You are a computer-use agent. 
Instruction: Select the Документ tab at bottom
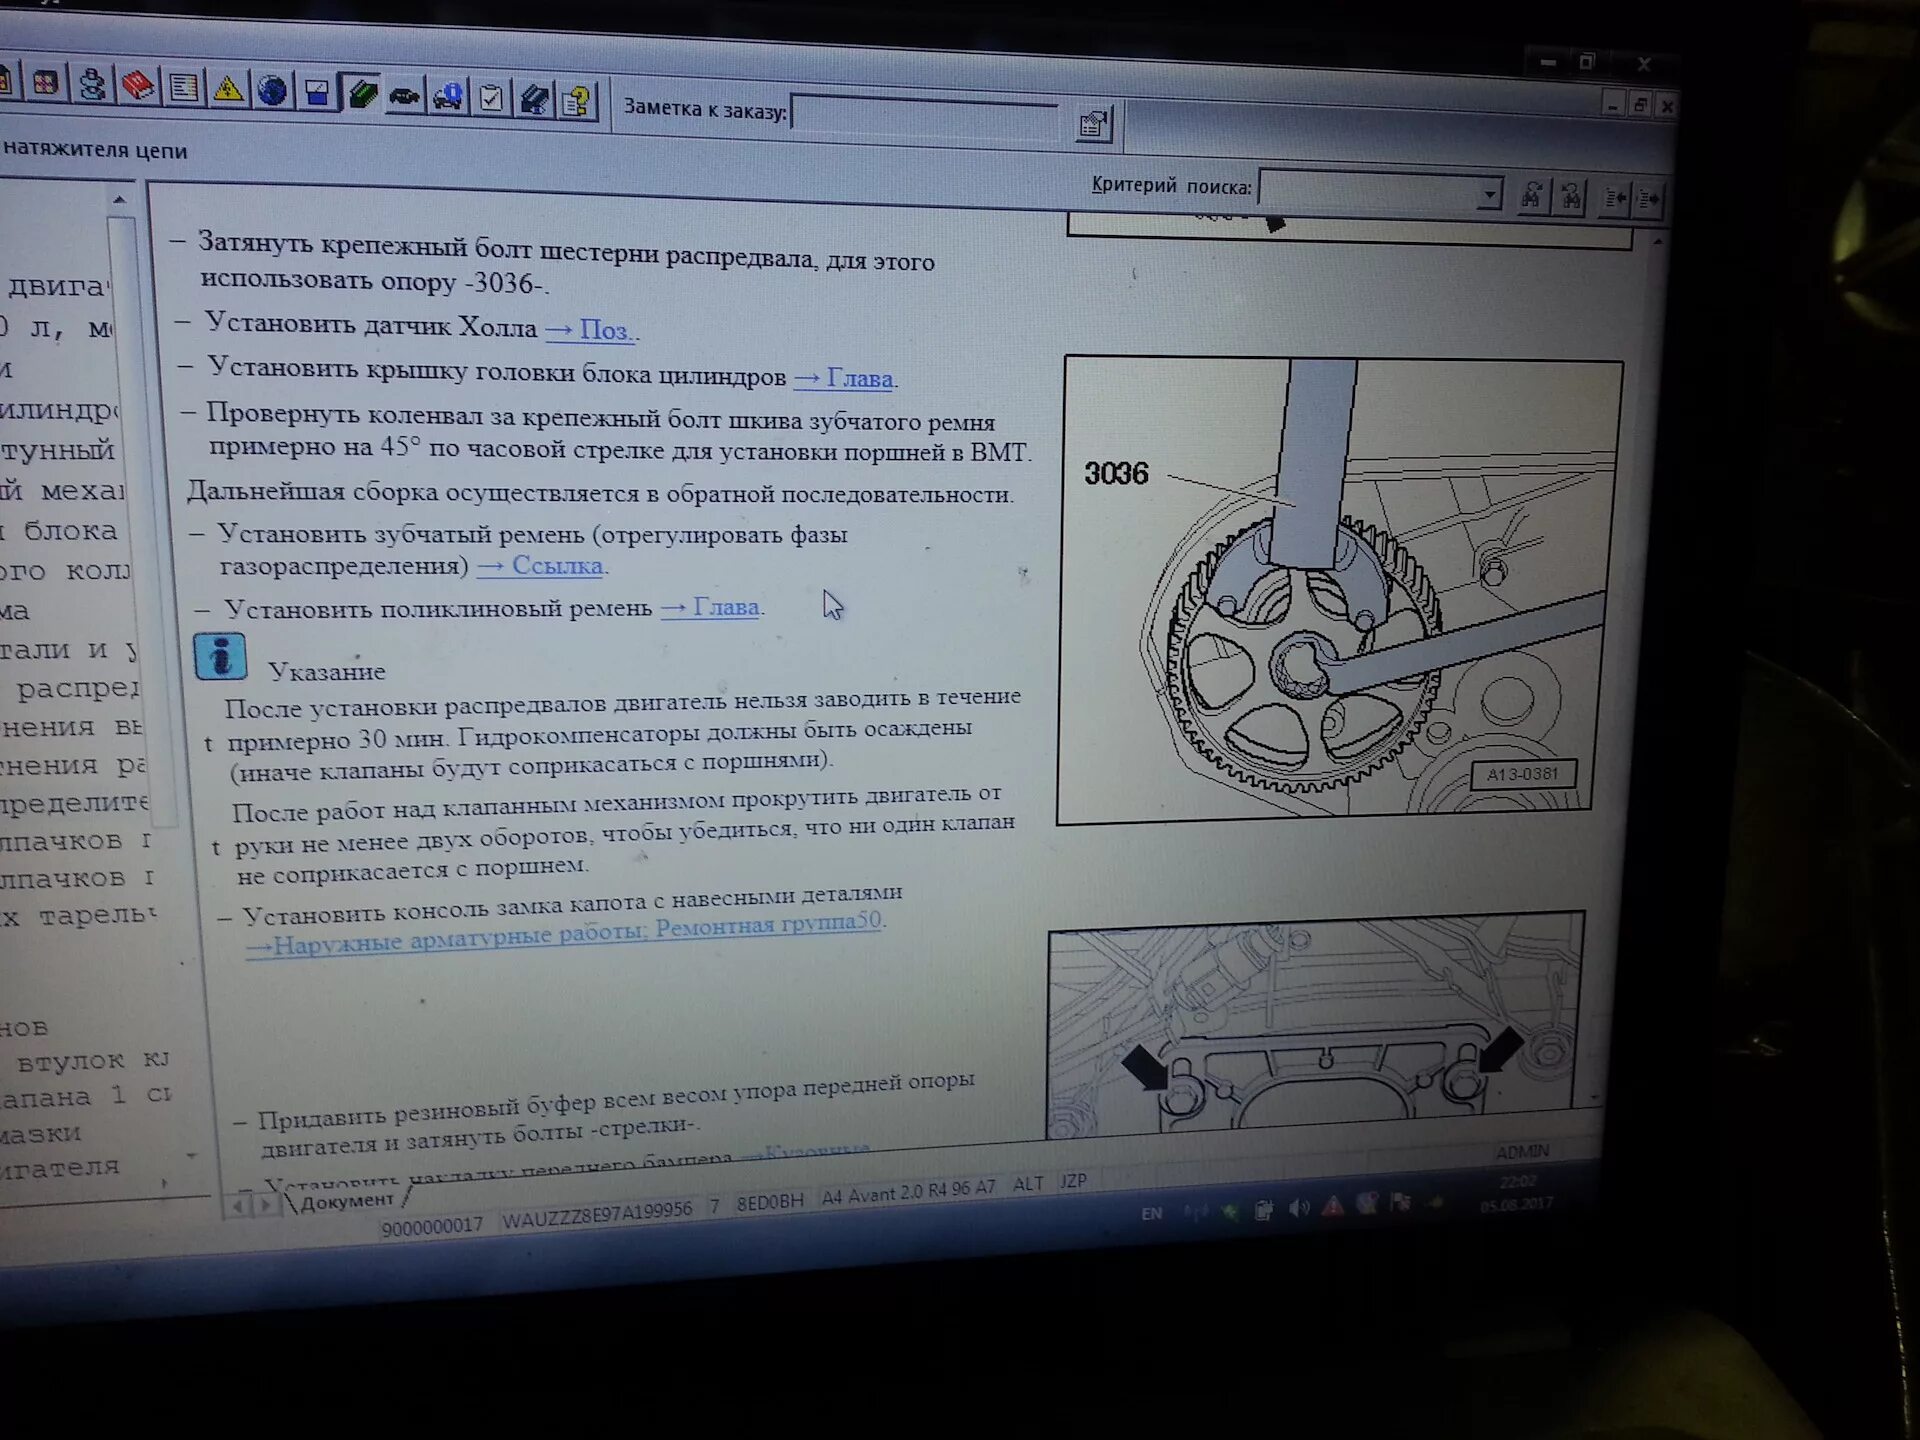(347, 1201)
